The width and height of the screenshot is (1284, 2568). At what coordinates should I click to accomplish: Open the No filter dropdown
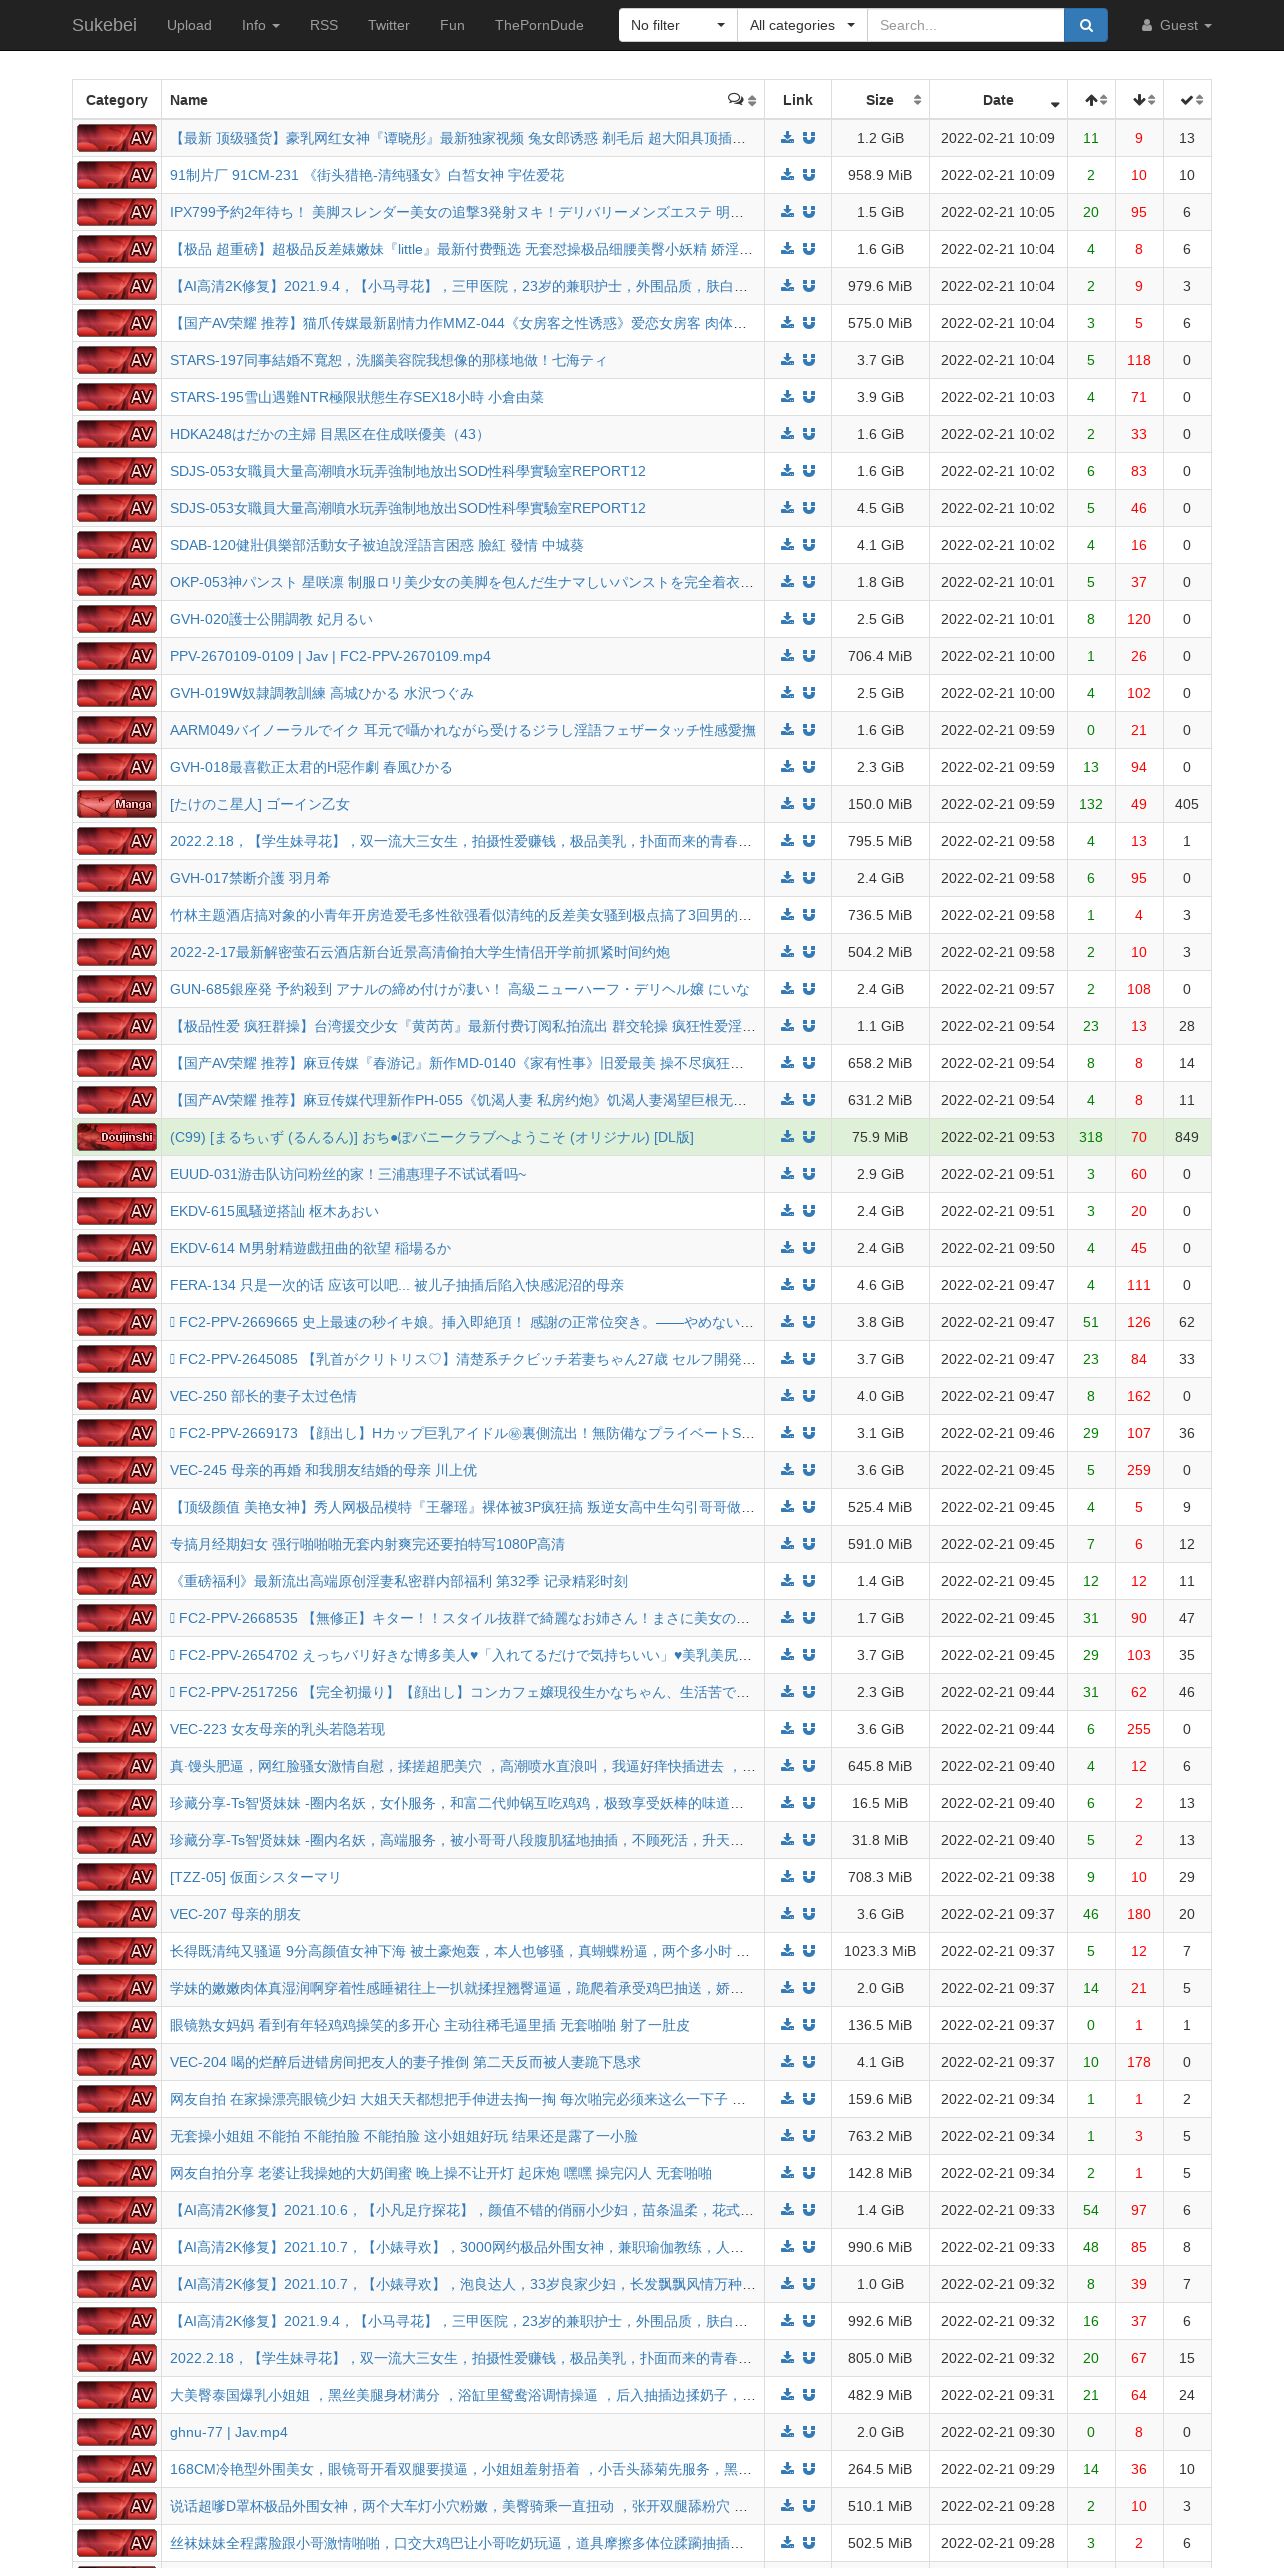(678, 25)
